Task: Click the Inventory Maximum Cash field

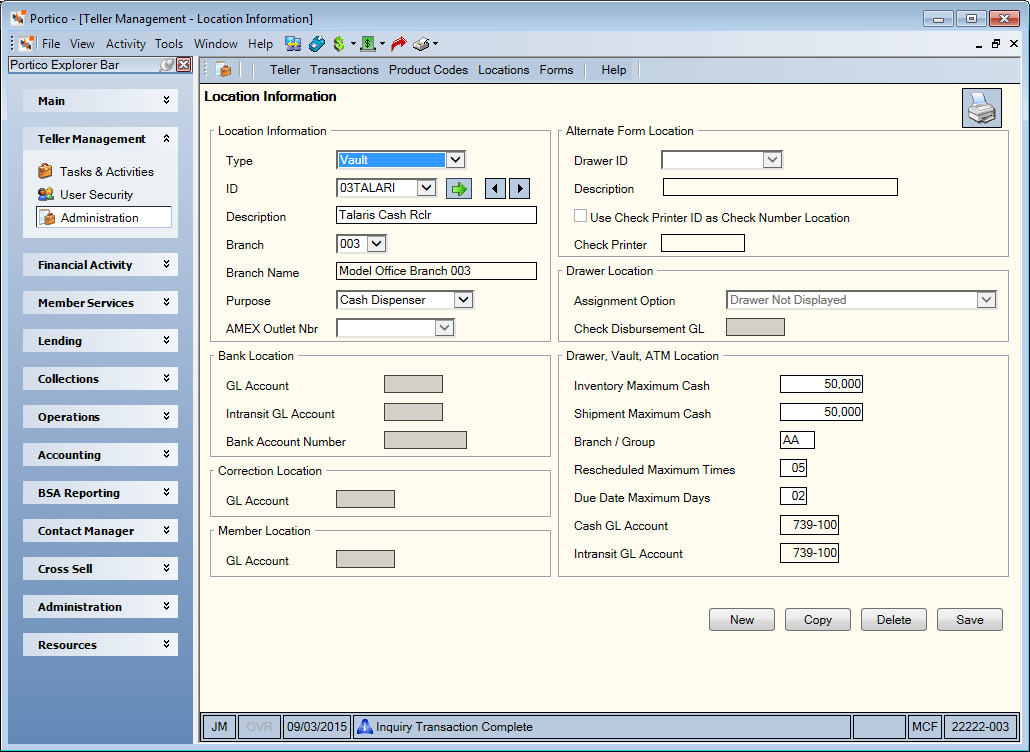Action: [821, 384]
